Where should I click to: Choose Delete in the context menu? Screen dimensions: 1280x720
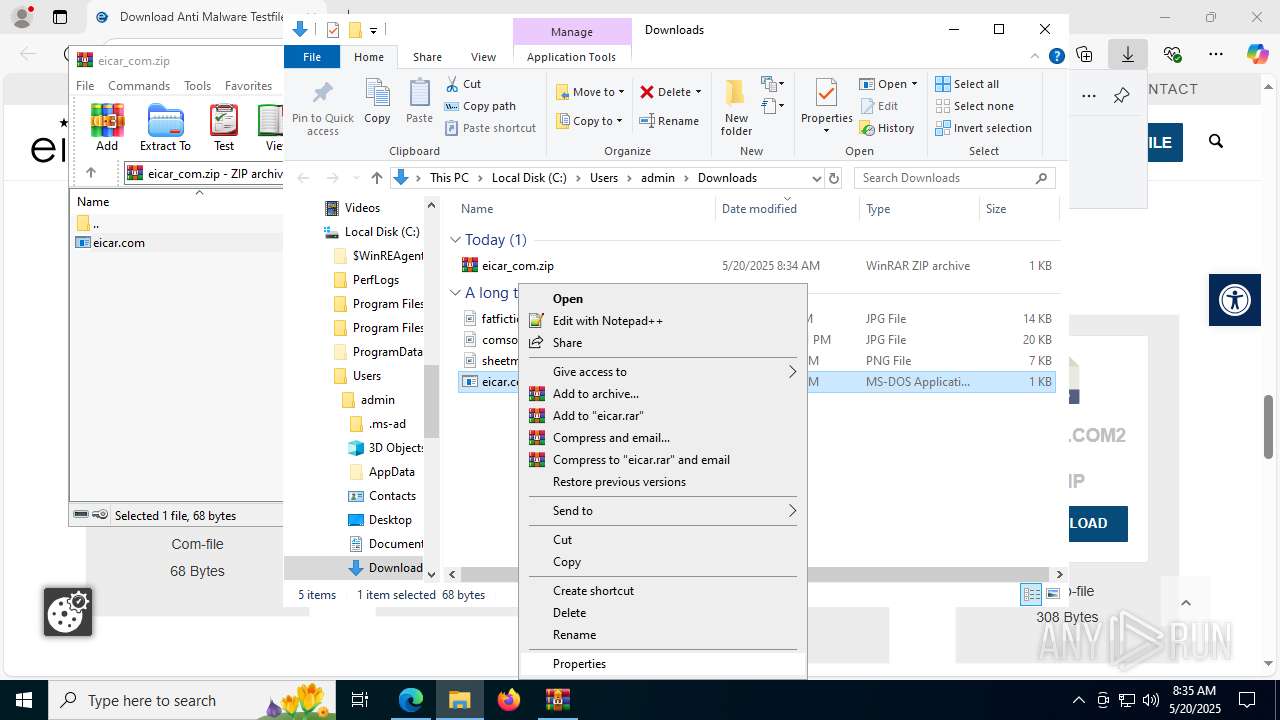[x=569, y=613]
